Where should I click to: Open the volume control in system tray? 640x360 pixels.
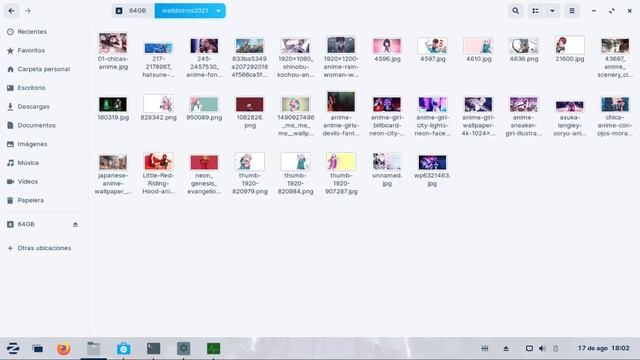click(542, 349)
